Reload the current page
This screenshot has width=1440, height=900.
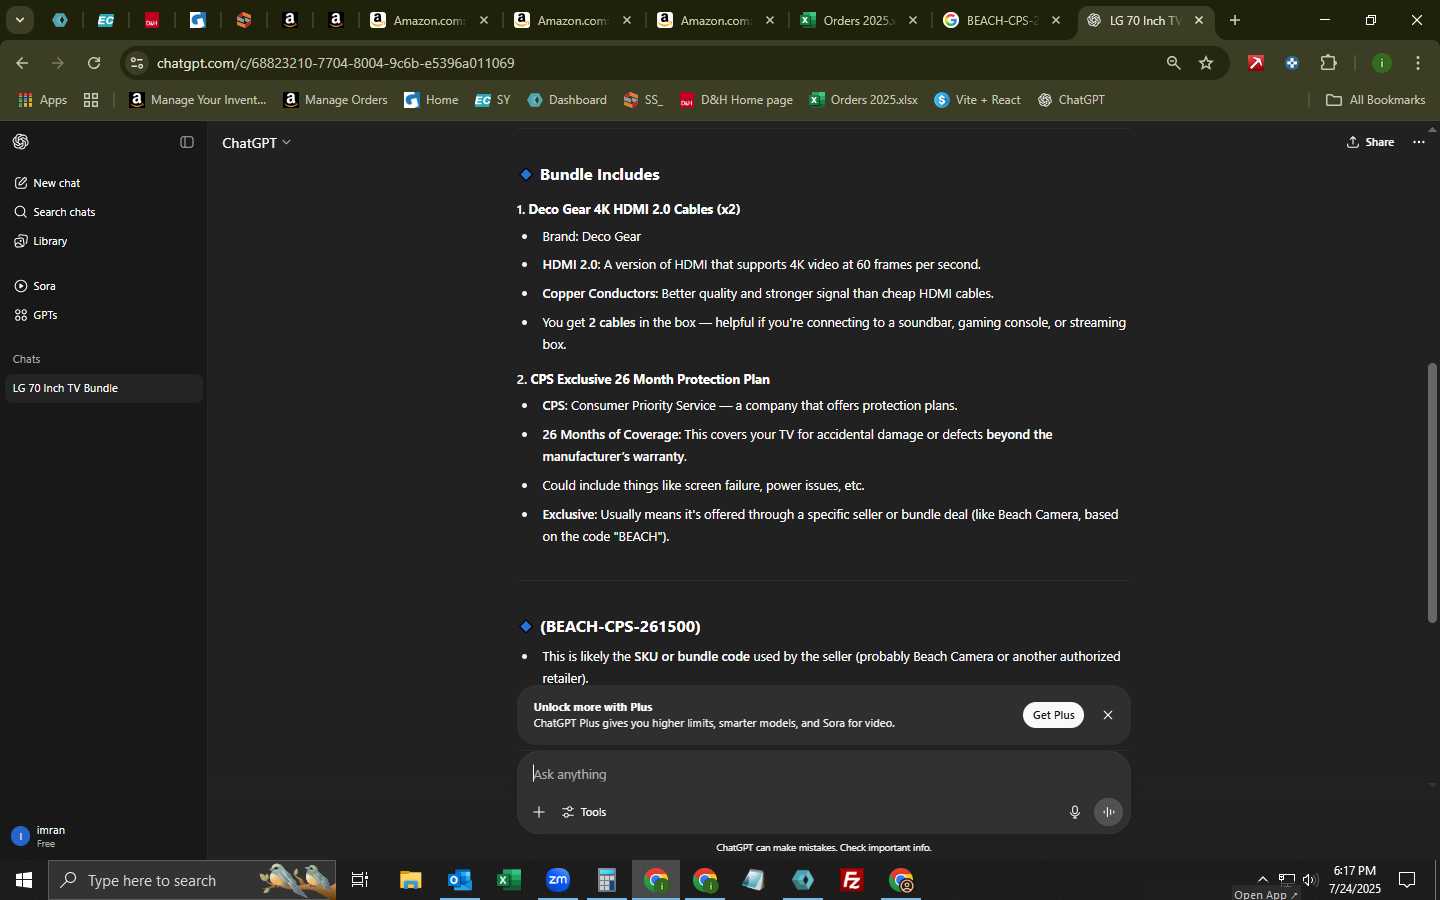(94, 63)
